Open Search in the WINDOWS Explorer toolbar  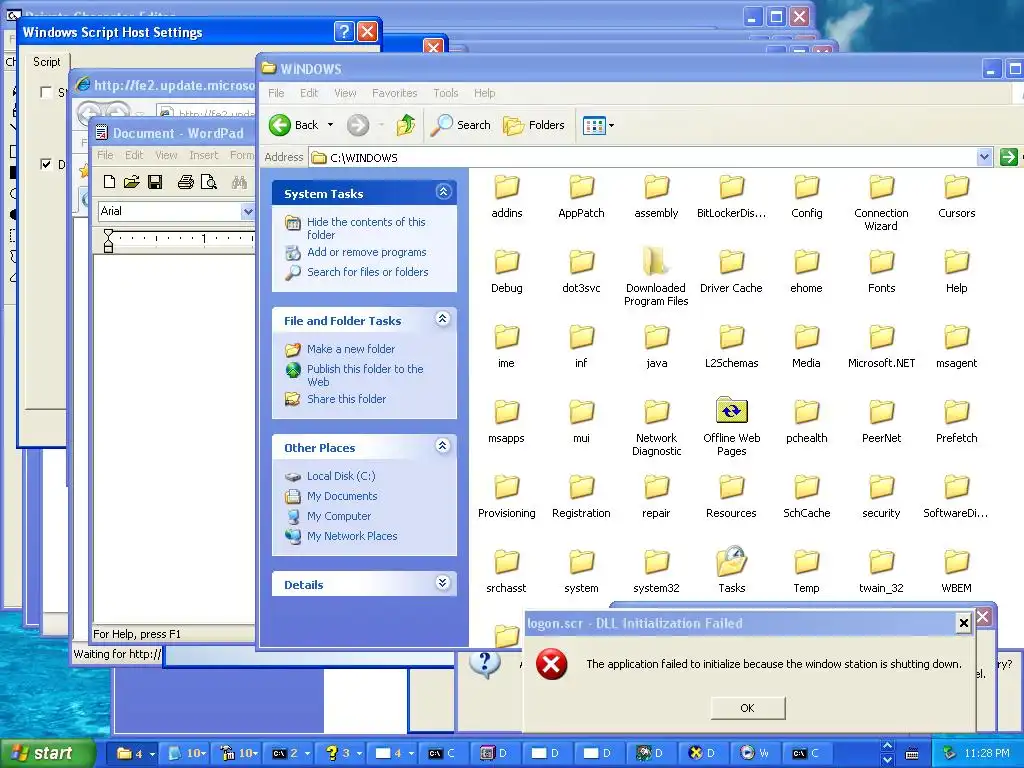461,125
